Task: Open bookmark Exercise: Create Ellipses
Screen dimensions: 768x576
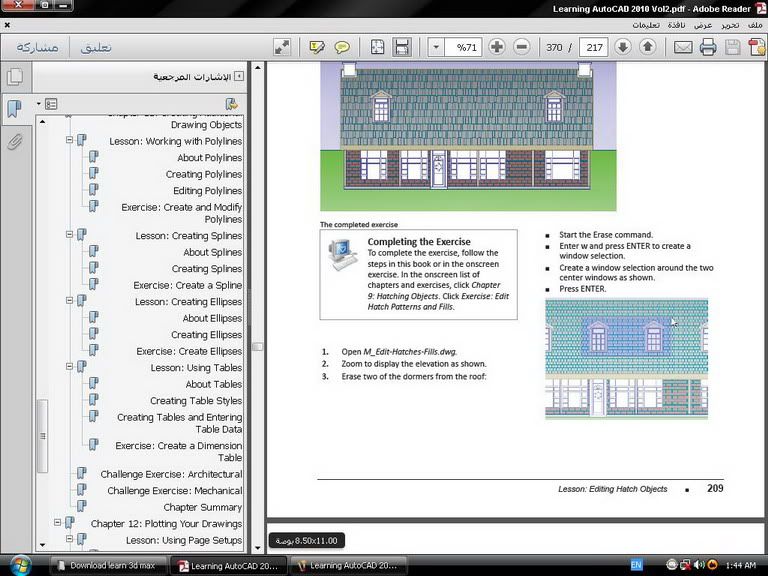Action: pyautogui.click(x=189, y=351)
